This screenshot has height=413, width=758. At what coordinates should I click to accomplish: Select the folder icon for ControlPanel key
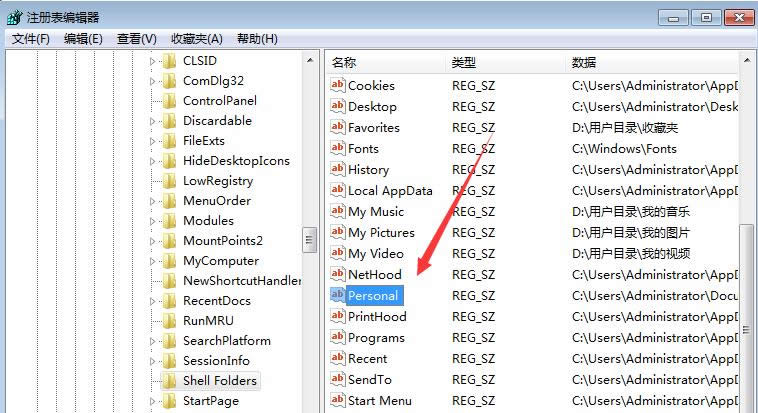[170, 101]
